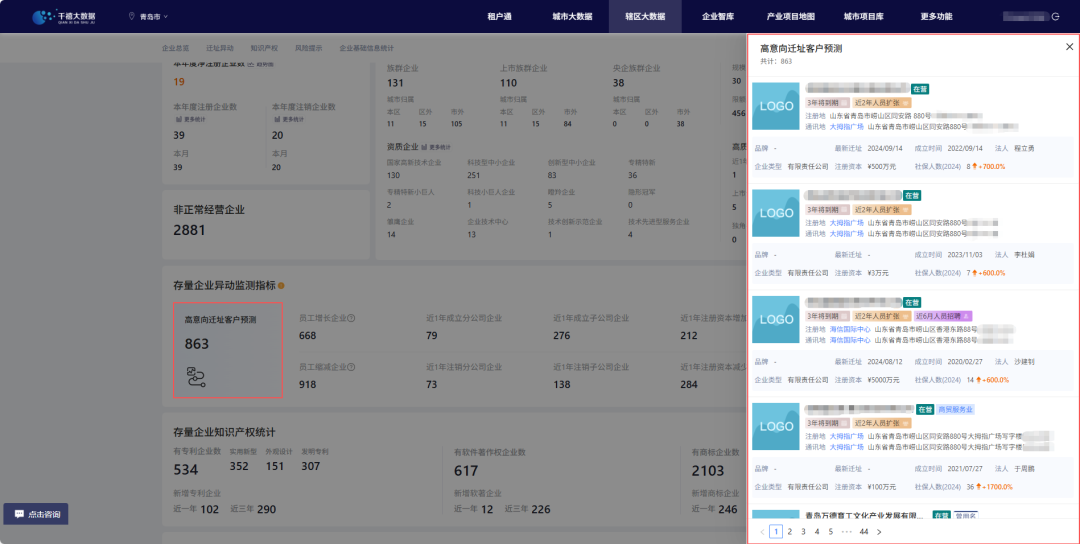Click the LOGO thumbnail of the 于周鹏 company
Image resolution: width=1080 pixels, height=544 pixels.
click(776, 426)
